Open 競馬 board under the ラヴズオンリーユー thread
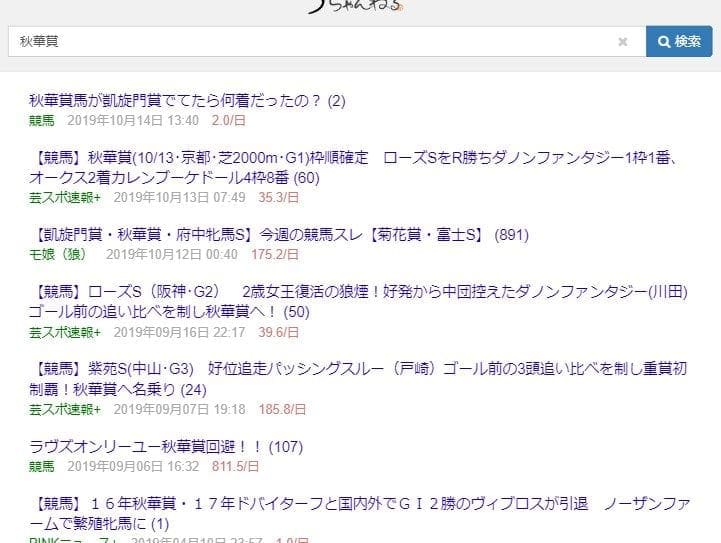This screenshot has width=721, height=543. (41, 466)
